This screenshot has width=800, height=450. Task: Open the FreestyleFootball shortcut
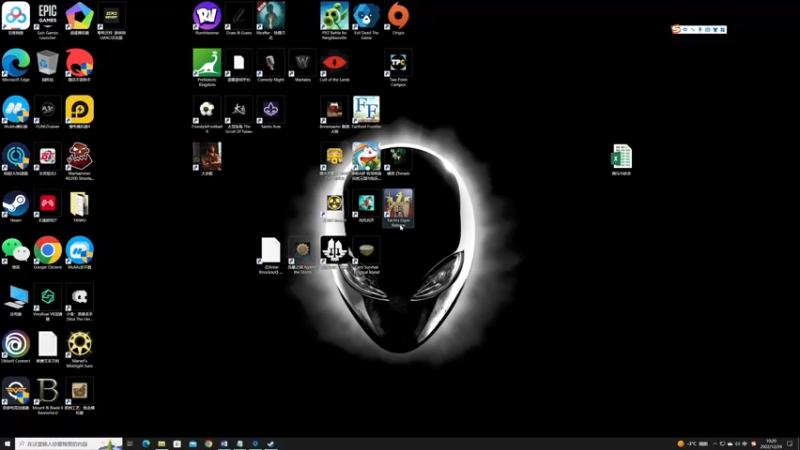click(x=207, y=114)
